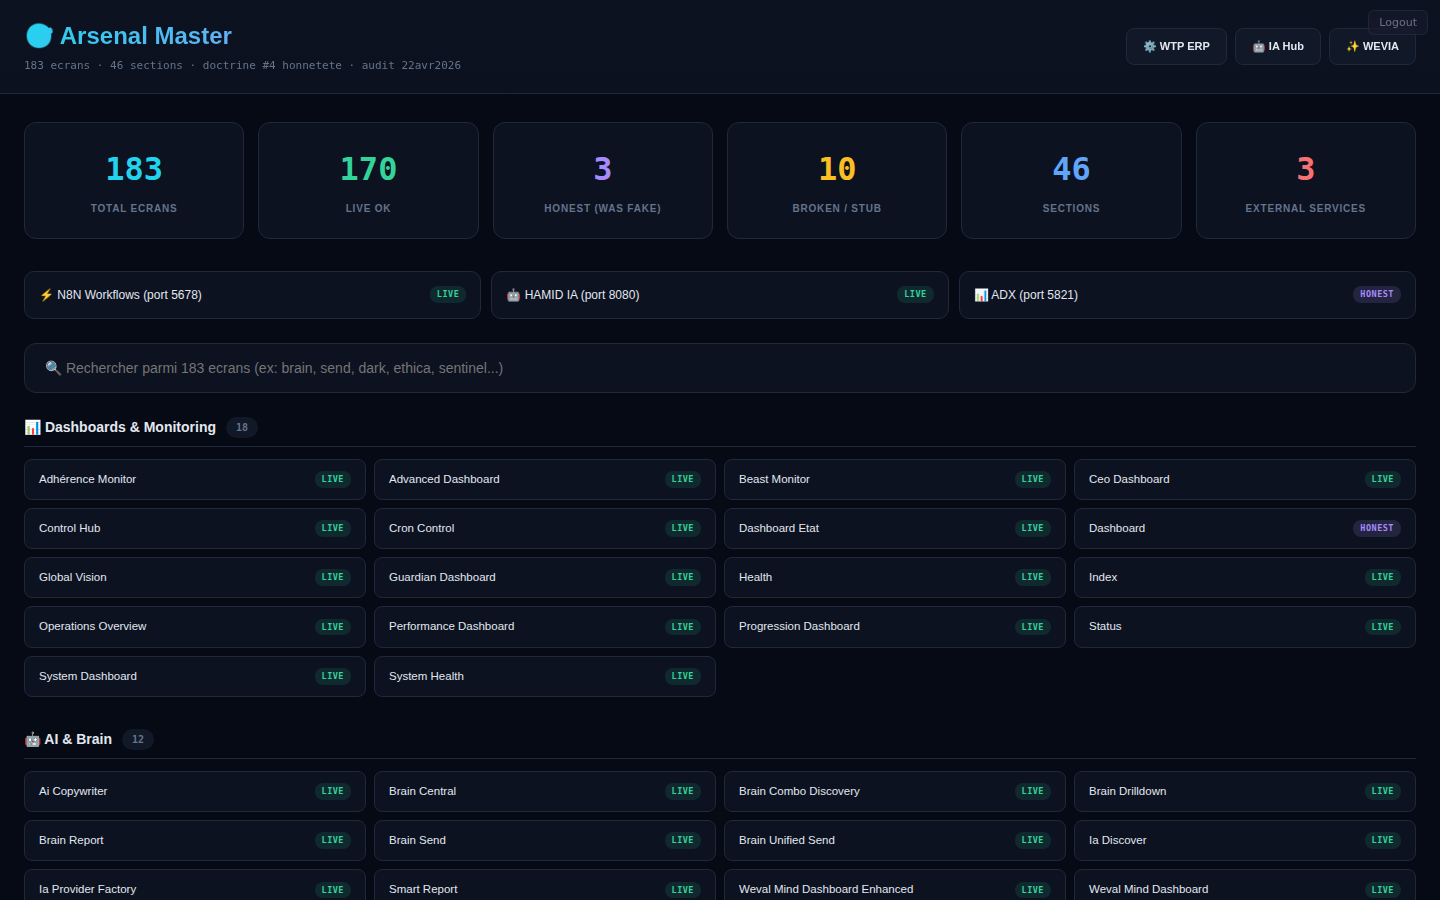1440x900 pixels.
Task: Select the 183 Total Ecrans stat card
Action: [x=134, y=181]
